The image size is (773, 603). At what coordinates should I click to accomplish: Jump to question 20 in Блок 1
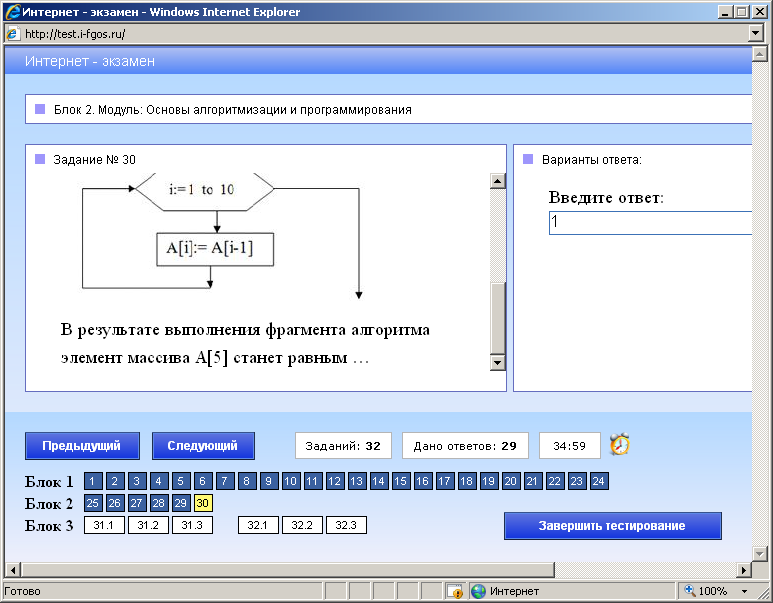511,481
